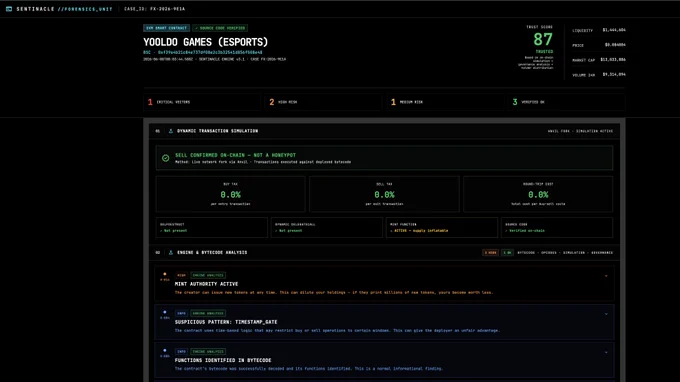Expand the Suspicious Pattern Timestamp_Gate chevron
This screenshot has height=382, width=680.
606,314
